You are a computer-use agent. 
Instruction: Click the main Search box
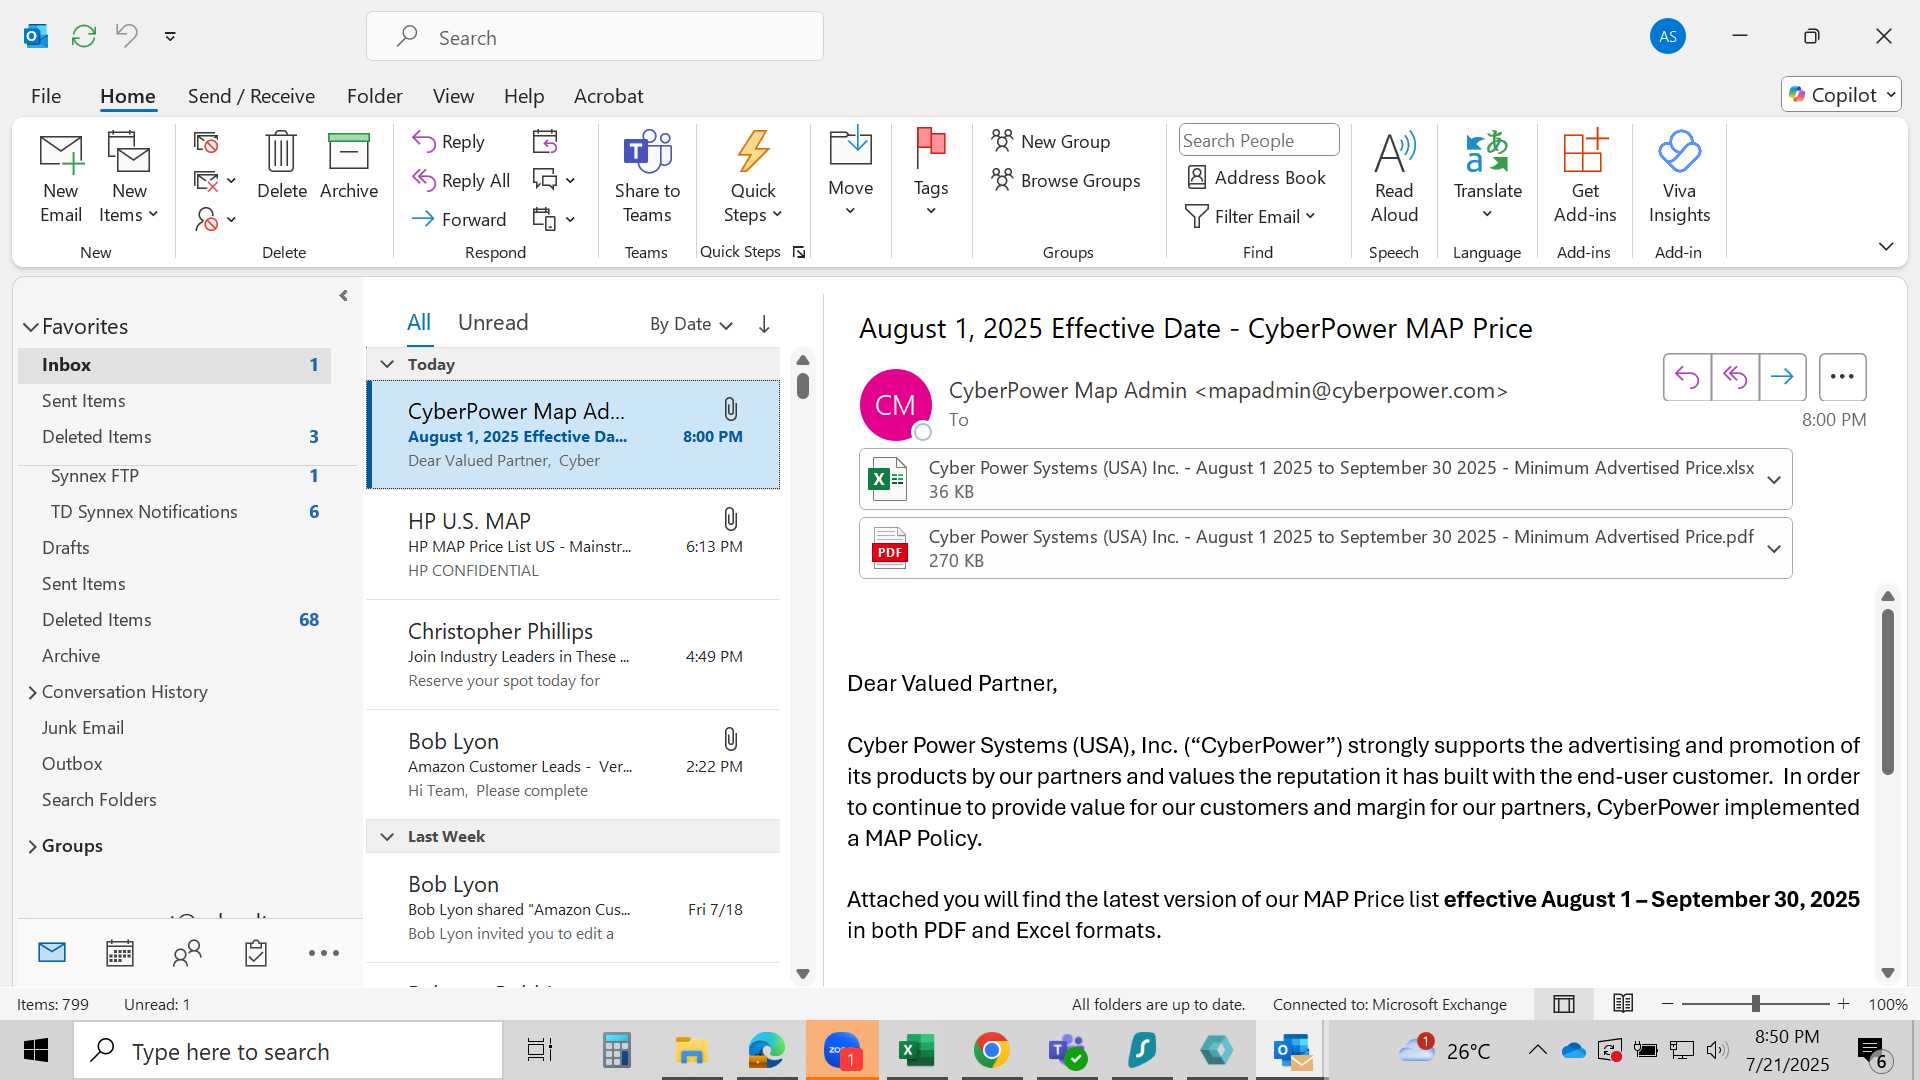[x=595, y=37]
